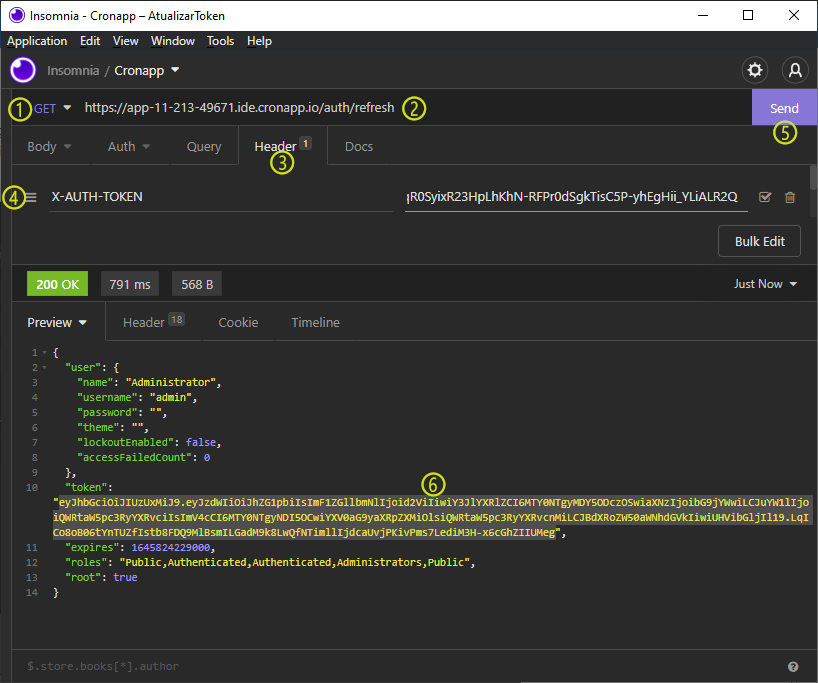
Task: Send the request
Action: pyautogui.click(x=784, y=107)
